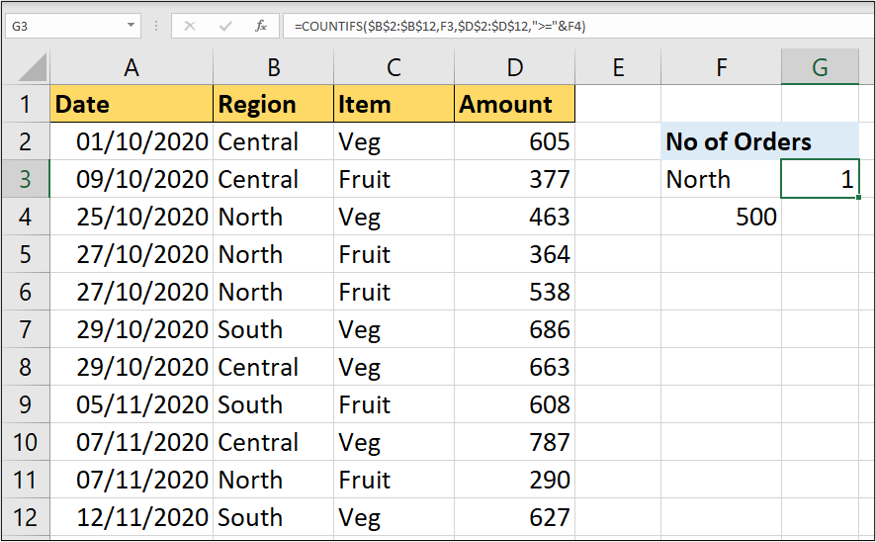Click the Fruit item cell in row 3
This screenshot has height=542, width=876.
point(394,179)
